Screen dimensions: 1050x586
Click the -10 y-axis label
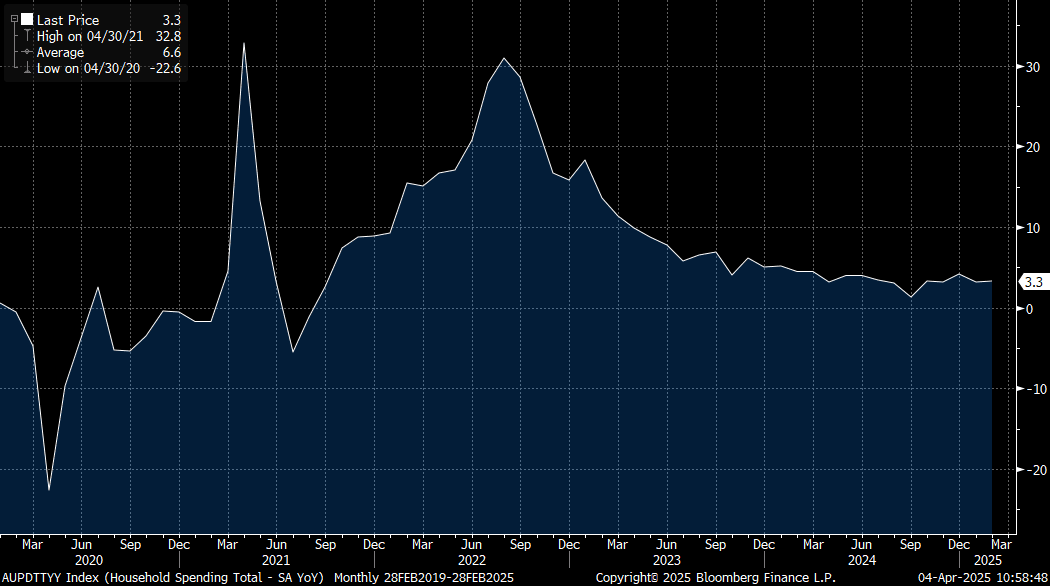(1035, 389)
